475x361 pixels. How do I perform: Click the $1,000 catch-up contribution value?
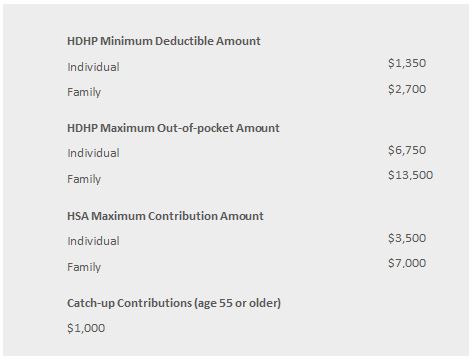86,328
